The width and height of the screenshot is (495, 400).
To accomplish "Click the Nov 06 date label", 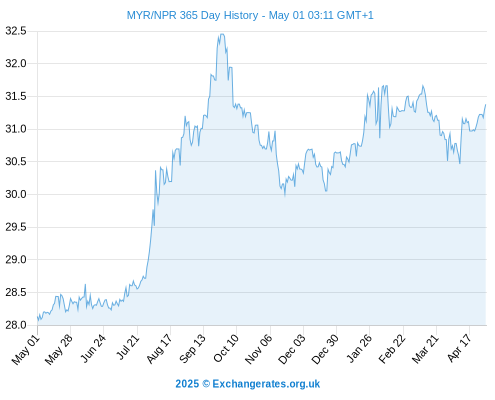I will (x=258, y=349).
